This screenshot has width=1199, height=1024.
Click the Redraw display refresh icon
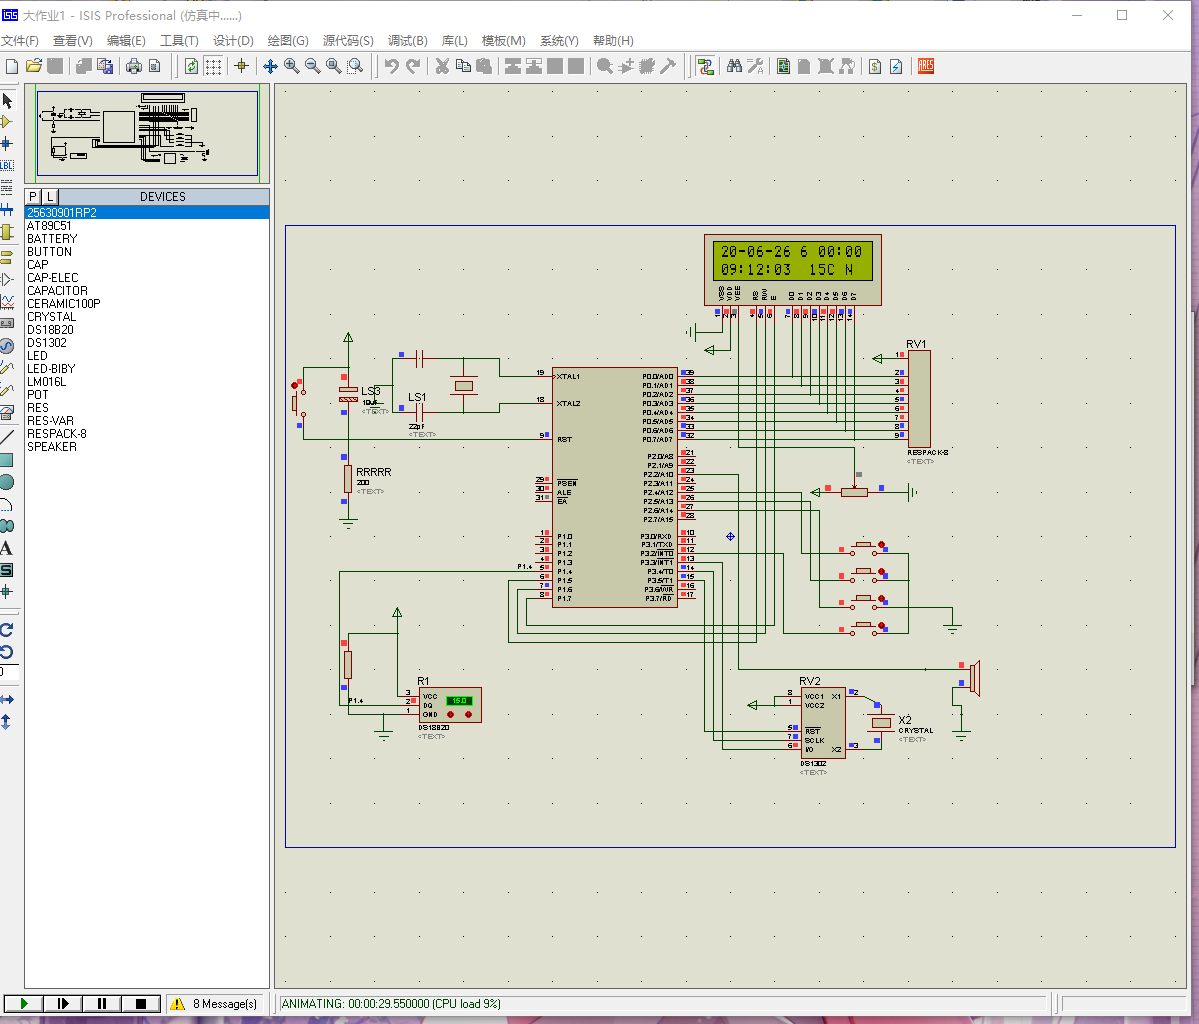coord(191,66)
